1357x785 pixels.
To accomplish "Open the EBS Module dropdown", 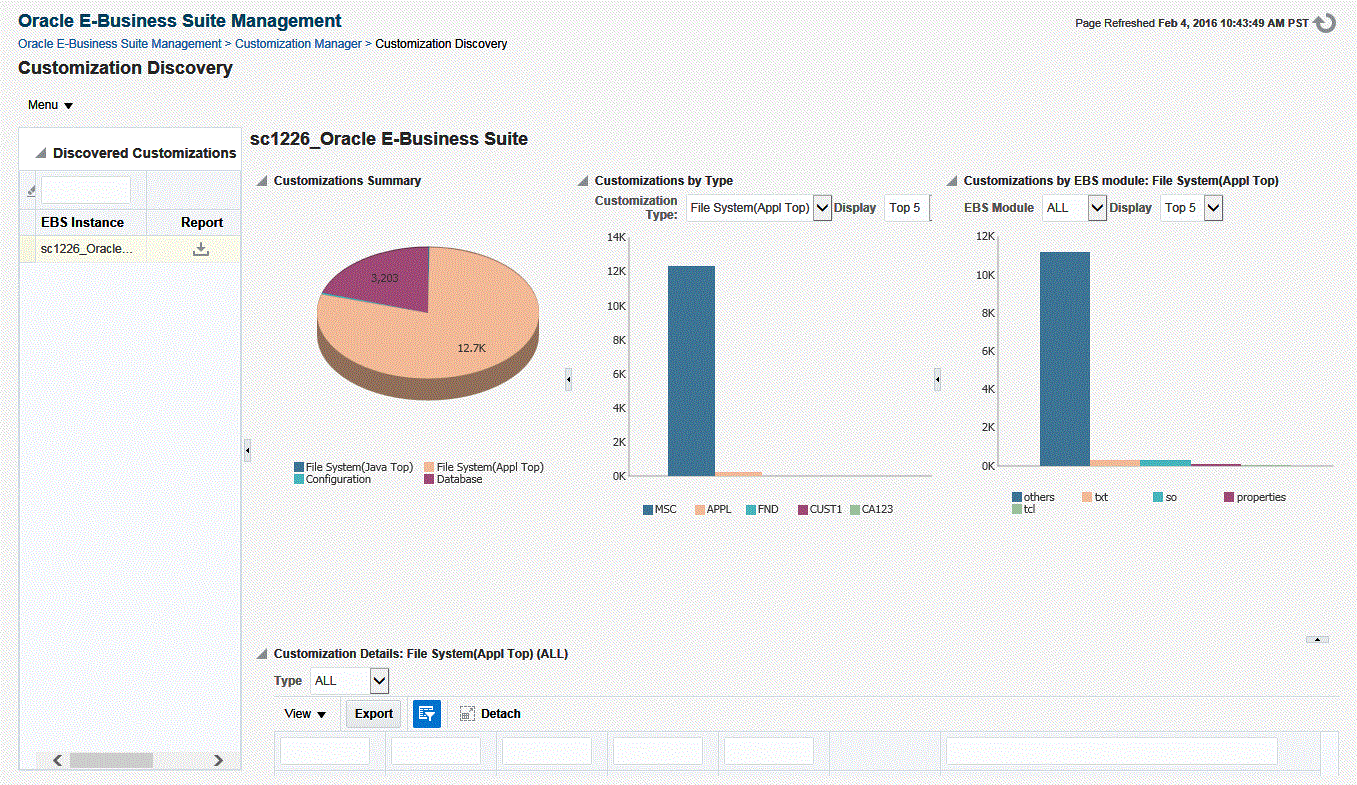I will point(1097,208).
